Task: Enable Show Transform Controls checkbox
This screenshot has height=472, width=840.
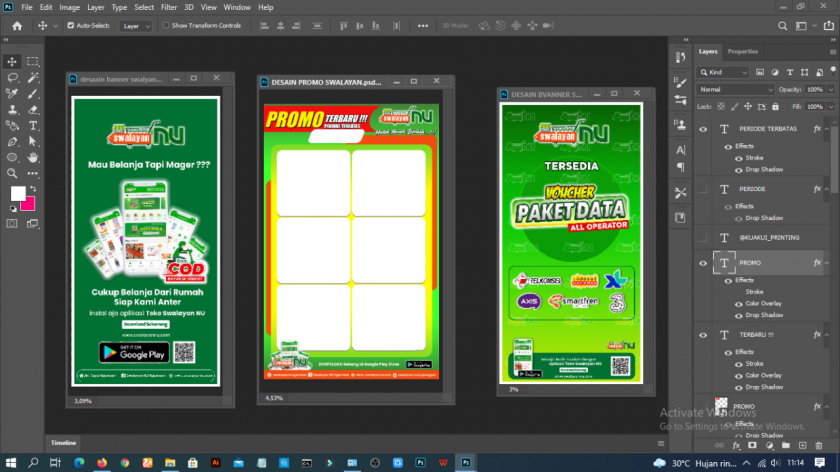Action: coord(166,25)
